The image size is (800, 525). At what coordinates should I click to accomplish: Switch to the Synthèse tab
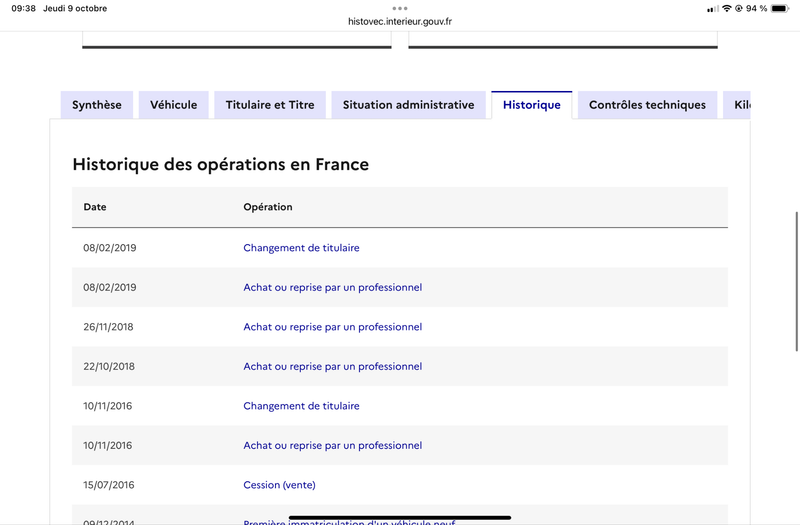point(97,105)
